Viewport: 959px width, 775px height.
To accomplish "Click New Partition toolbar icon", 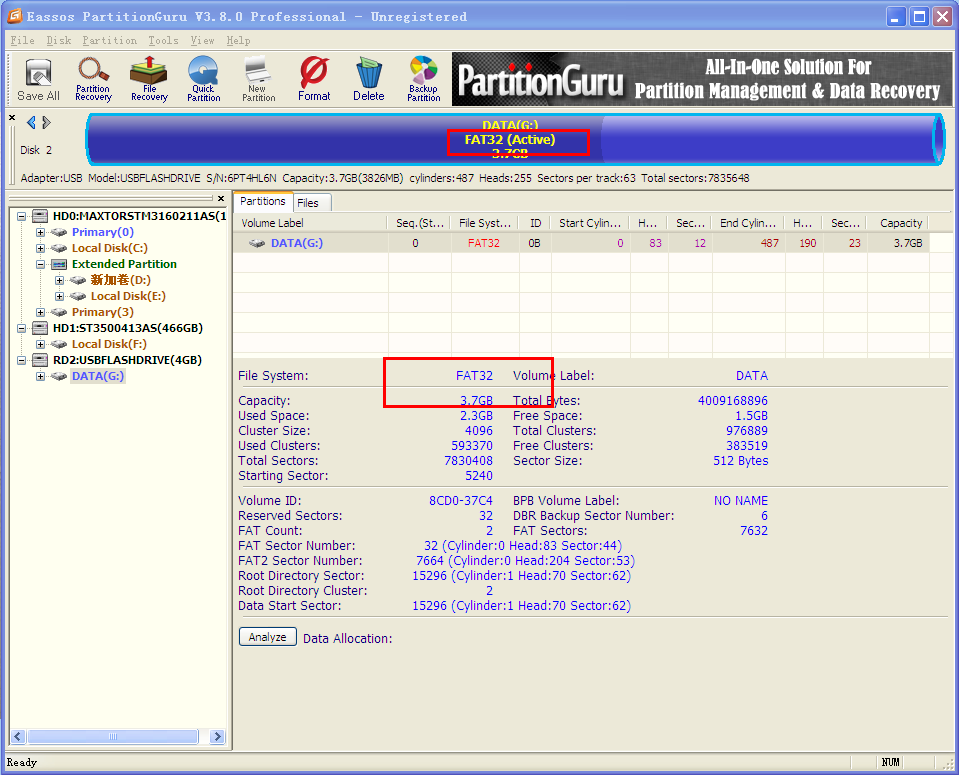I will coord(259,80).
